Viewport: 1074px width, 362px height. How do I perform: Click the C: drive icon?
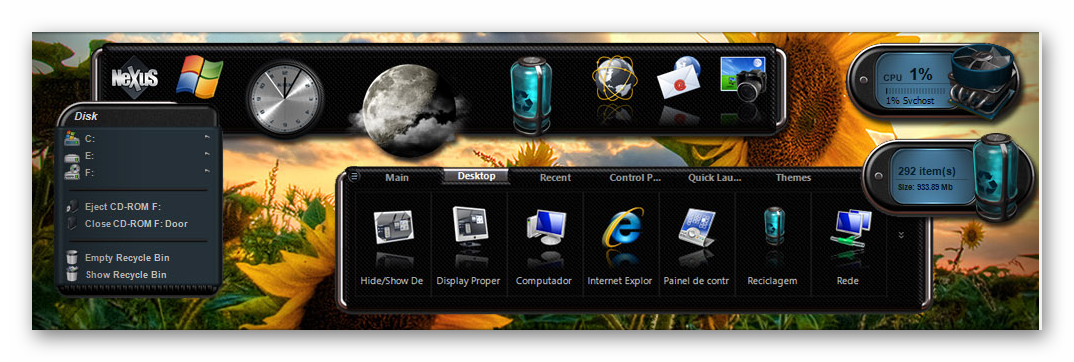click(71, 138)
